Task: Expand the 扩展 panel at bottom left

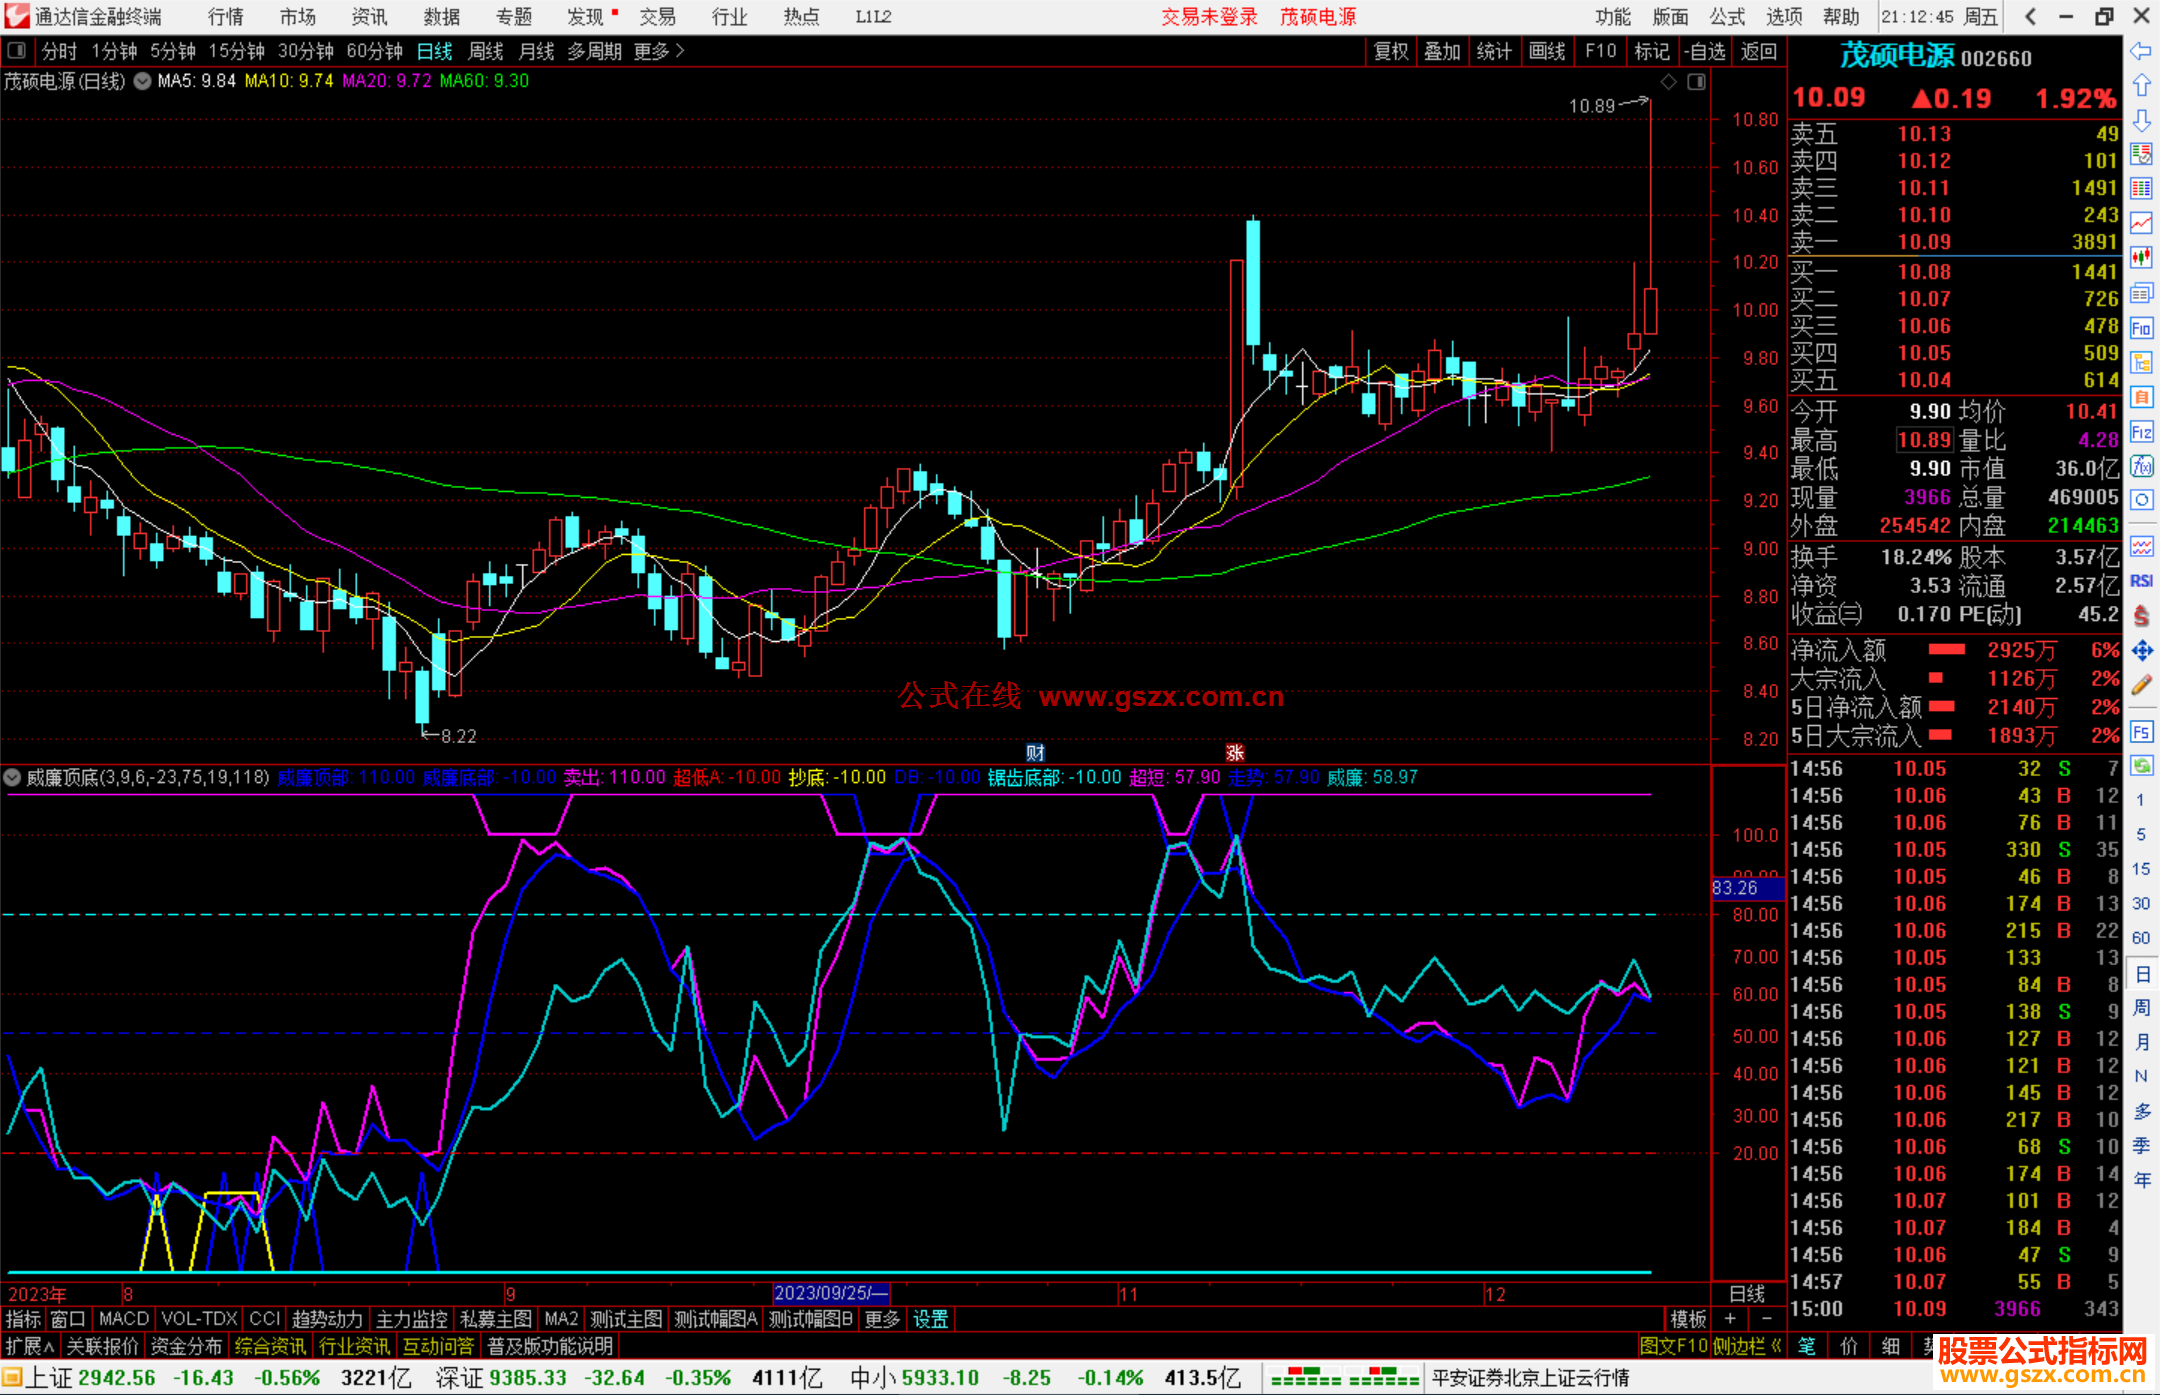Action: 30,1346
